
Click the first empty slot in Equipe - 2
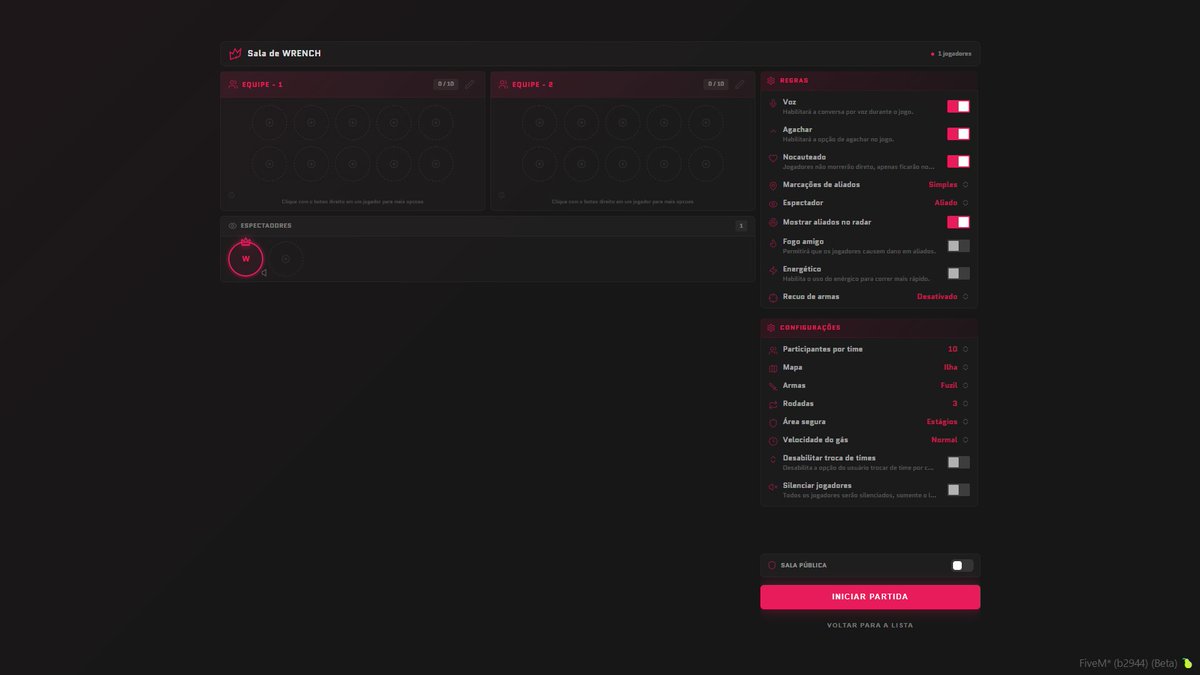click(x=539, y=122)
